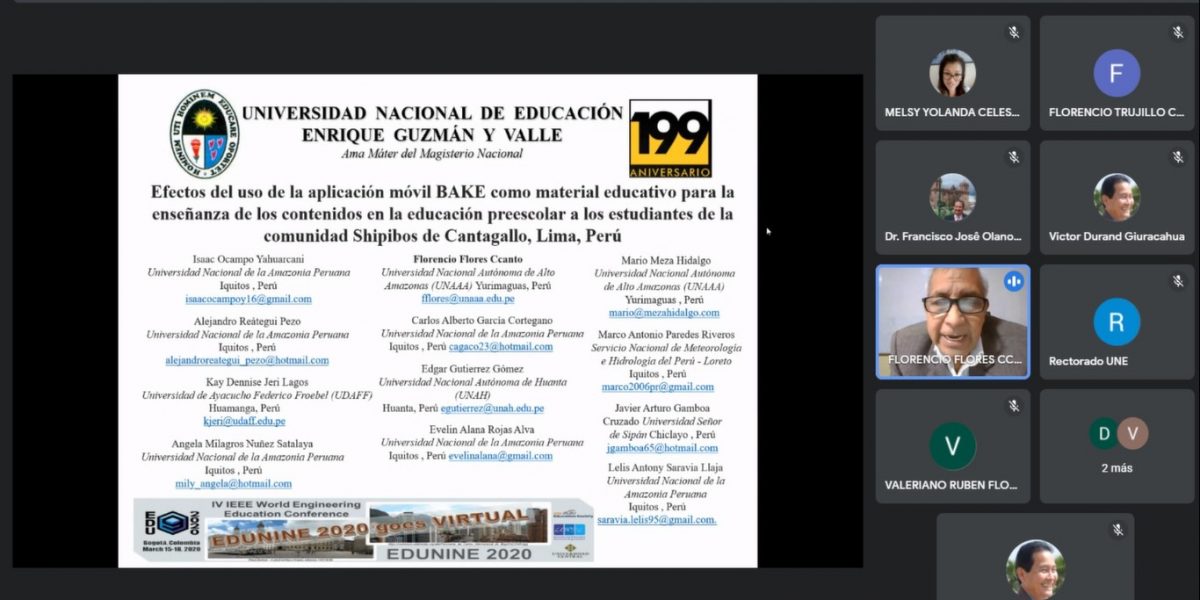
Task: Open the '2 más' additional participants tile
Action: (1117, 446)
